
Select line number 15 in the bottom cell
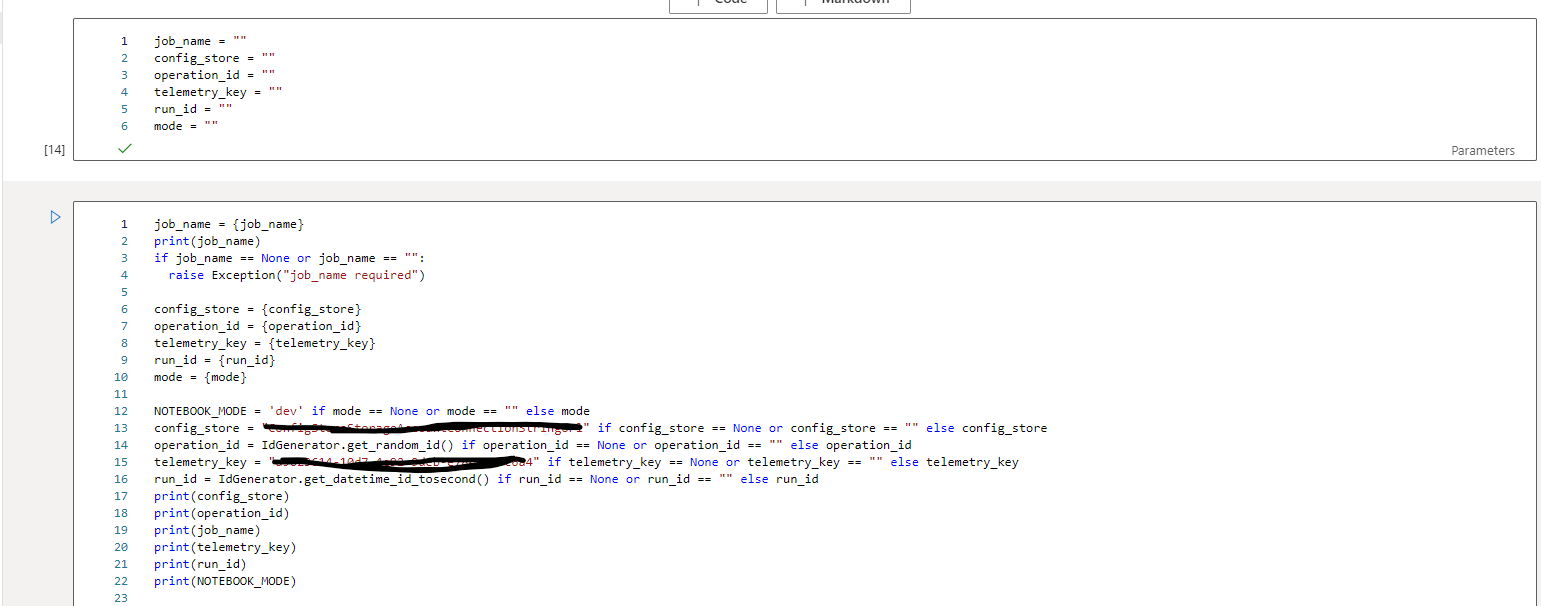point(120,461)
